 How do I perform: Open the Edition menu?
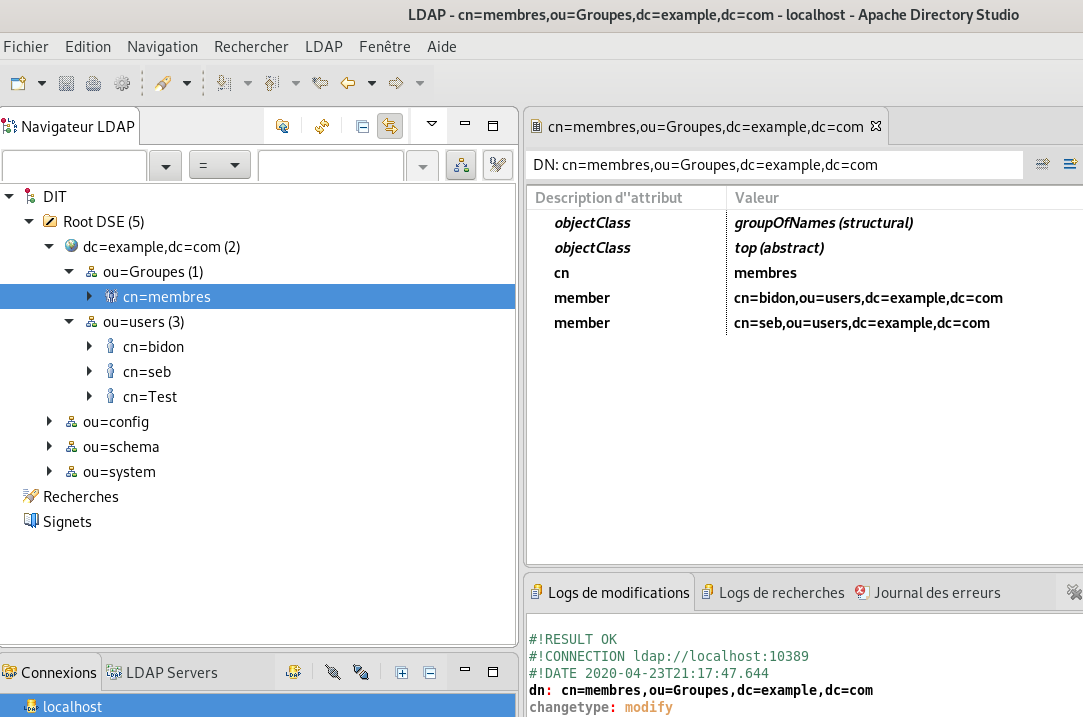pos(88,47)
